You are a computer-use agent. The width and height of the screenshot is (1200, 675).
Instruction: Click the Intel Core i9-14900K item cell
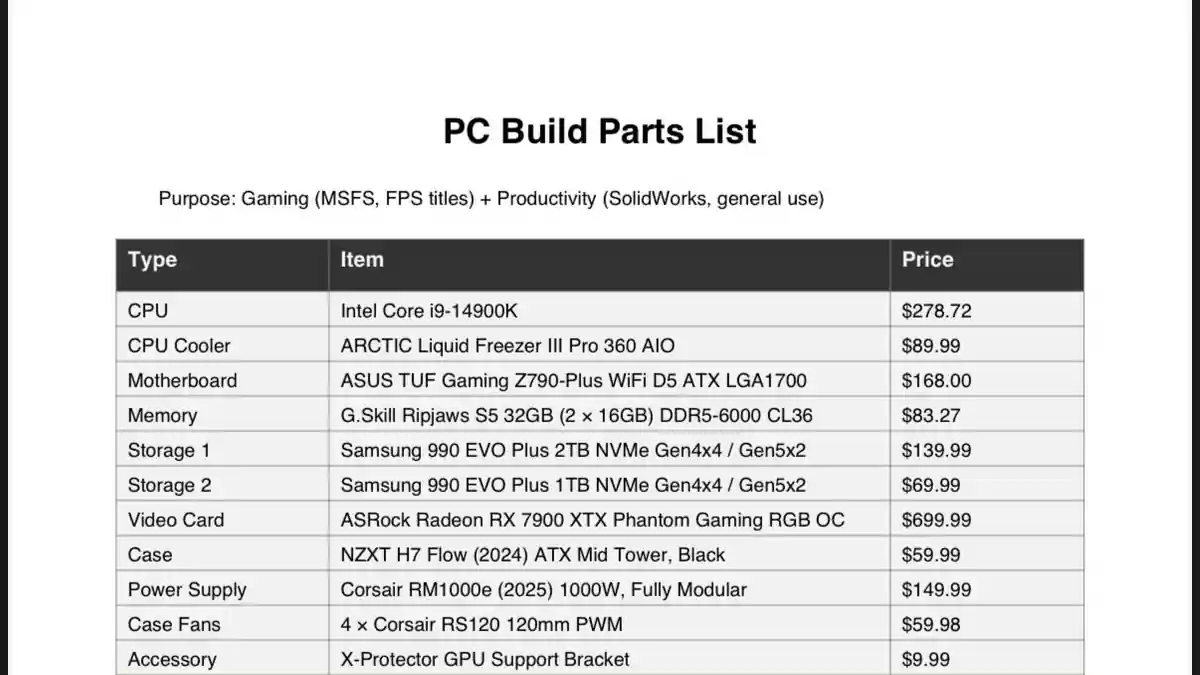point(429,311)
